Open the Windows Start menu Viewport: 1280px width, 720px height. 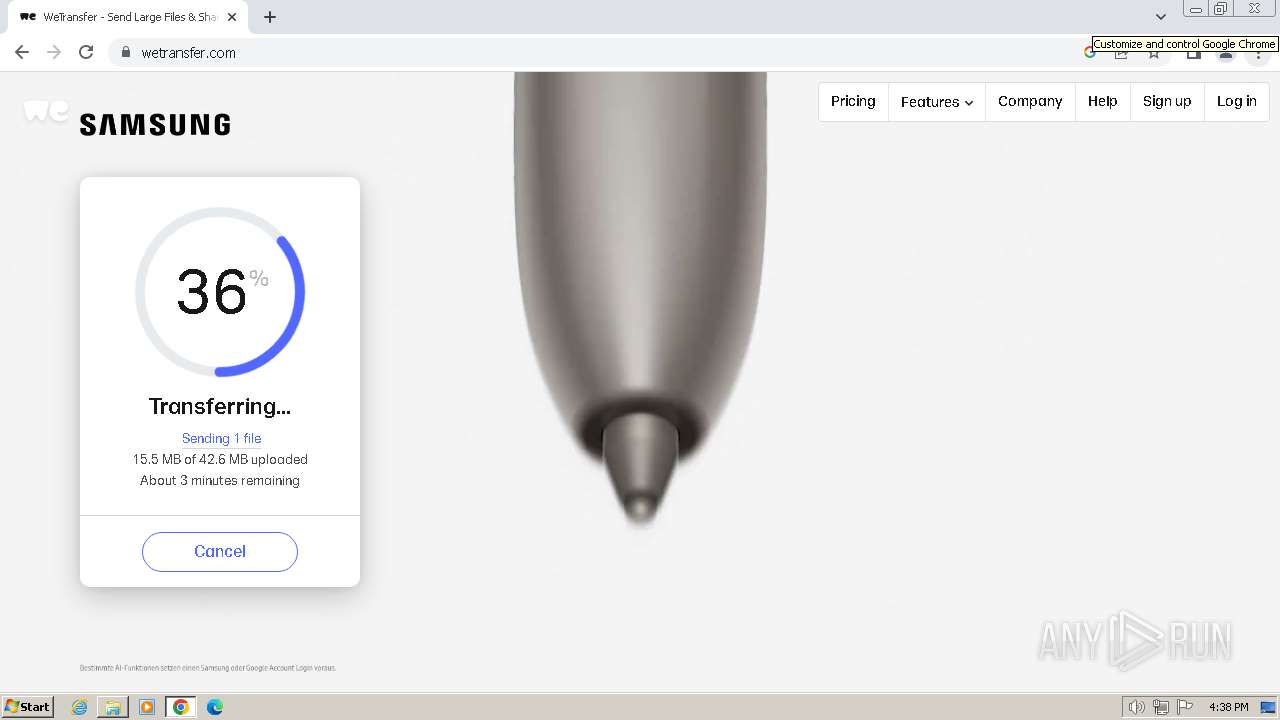click(x=27, y=706)
